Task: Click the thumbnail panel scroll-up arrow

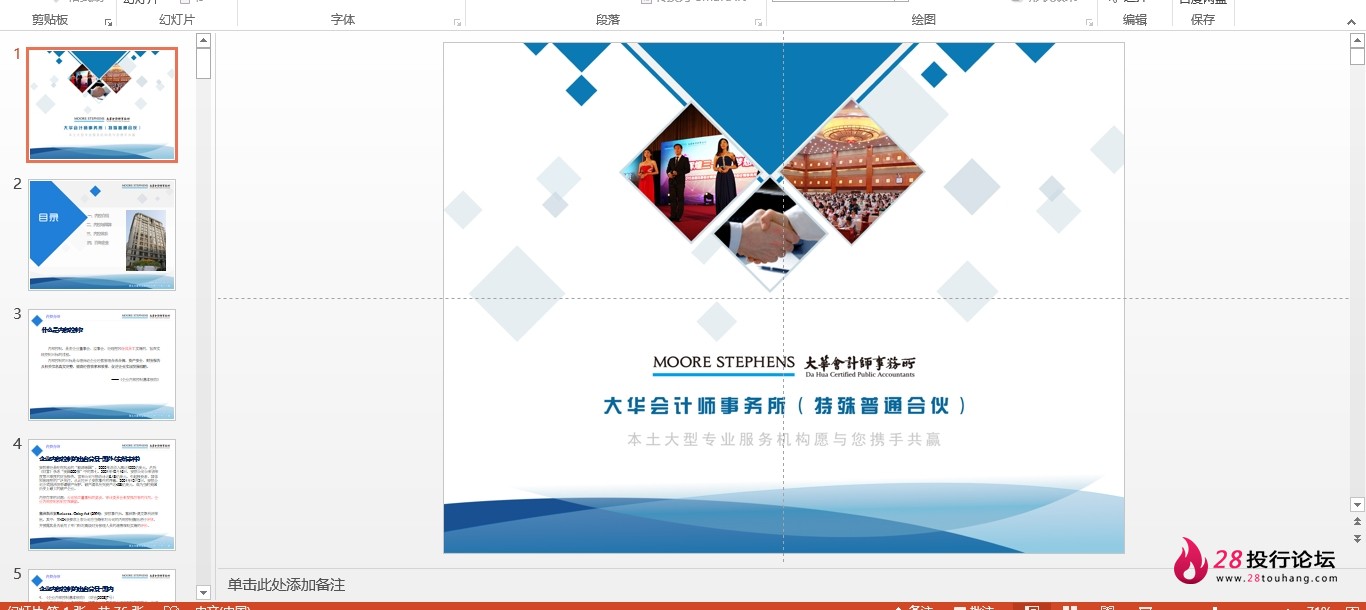Action: click(204, 40)
